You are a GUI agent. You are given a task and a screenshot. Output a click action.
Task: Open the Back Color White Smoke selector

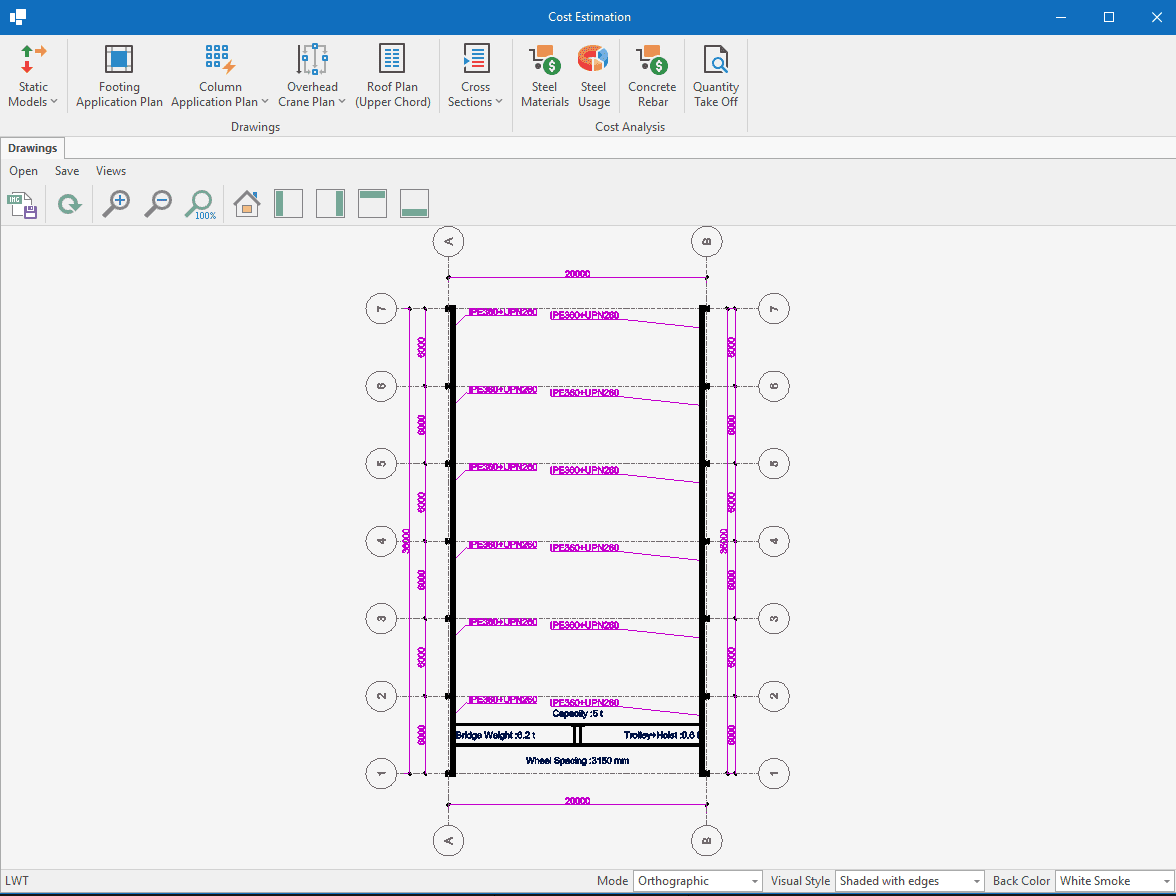click(x=1114, y=881)
